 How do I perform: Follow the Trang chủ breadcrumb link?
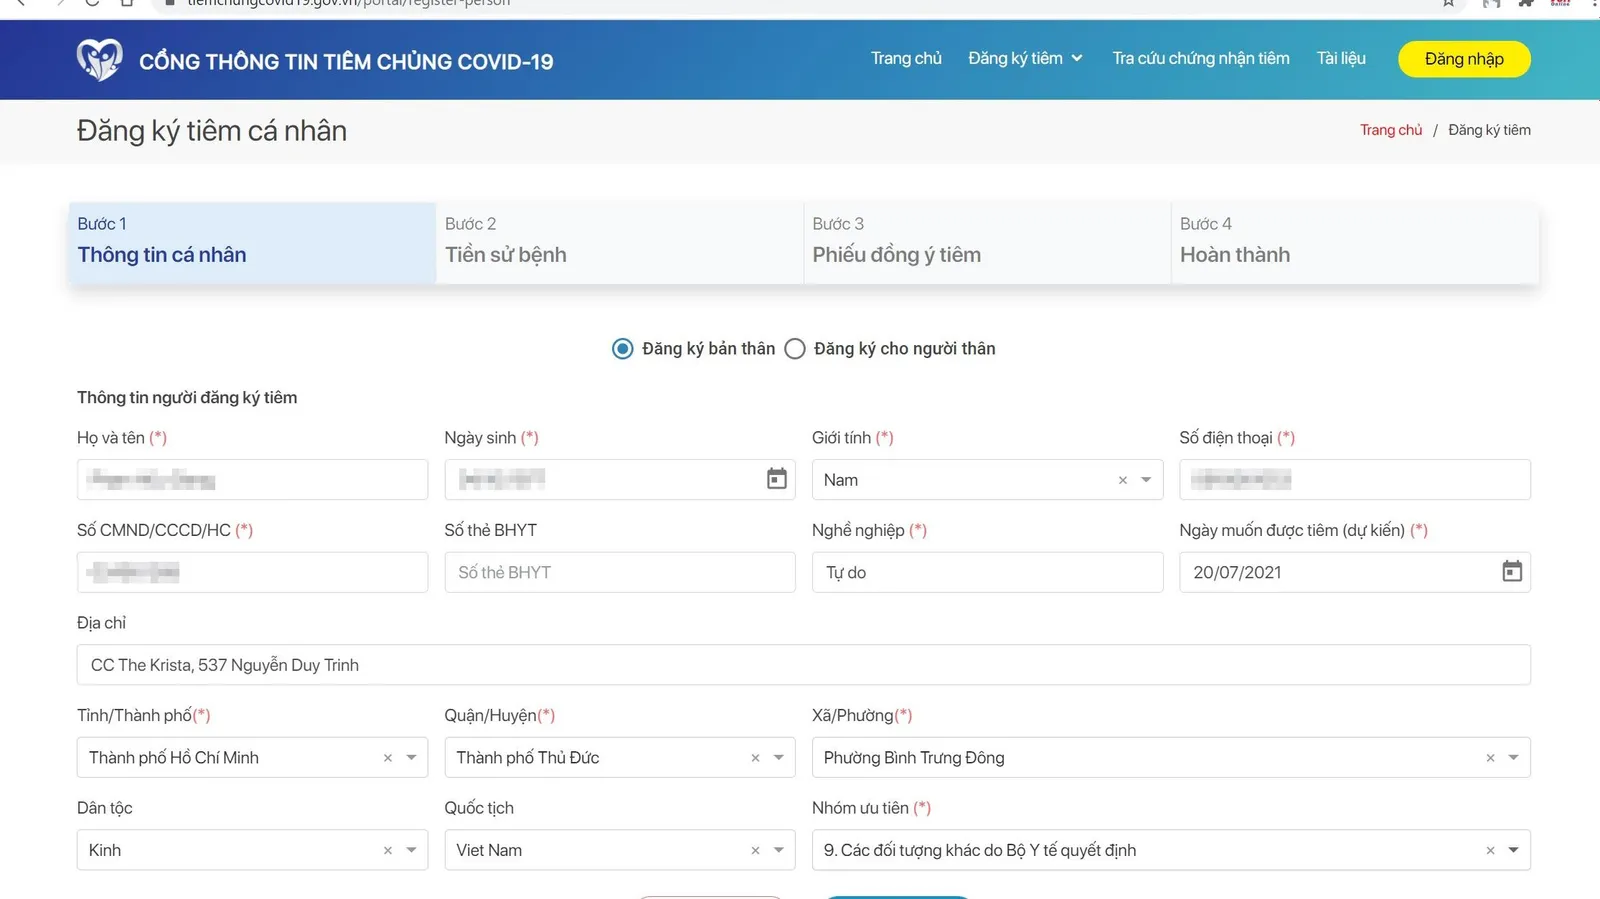tap(1391, 130)
